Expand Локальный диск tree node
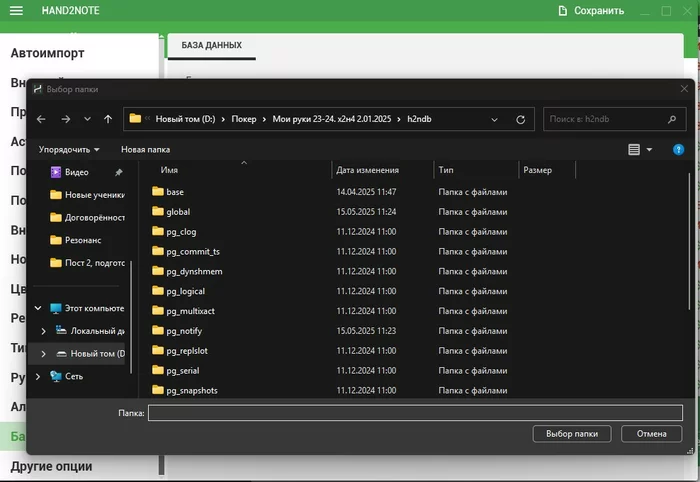 pos(43,331)
